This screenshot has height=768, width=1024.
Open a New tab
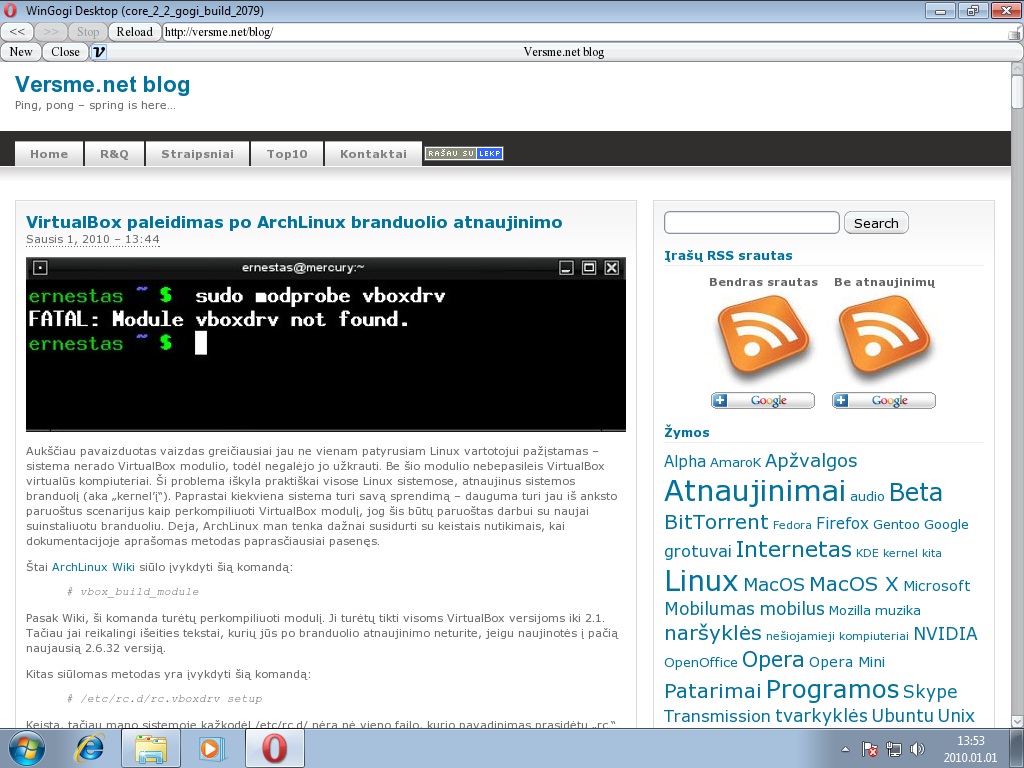[21, 52]
